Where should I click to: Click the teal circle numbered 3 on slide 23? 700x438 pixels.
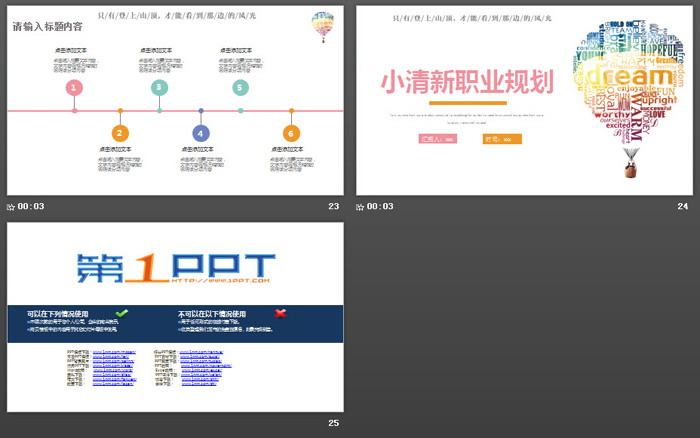click(x=159, y=88)
